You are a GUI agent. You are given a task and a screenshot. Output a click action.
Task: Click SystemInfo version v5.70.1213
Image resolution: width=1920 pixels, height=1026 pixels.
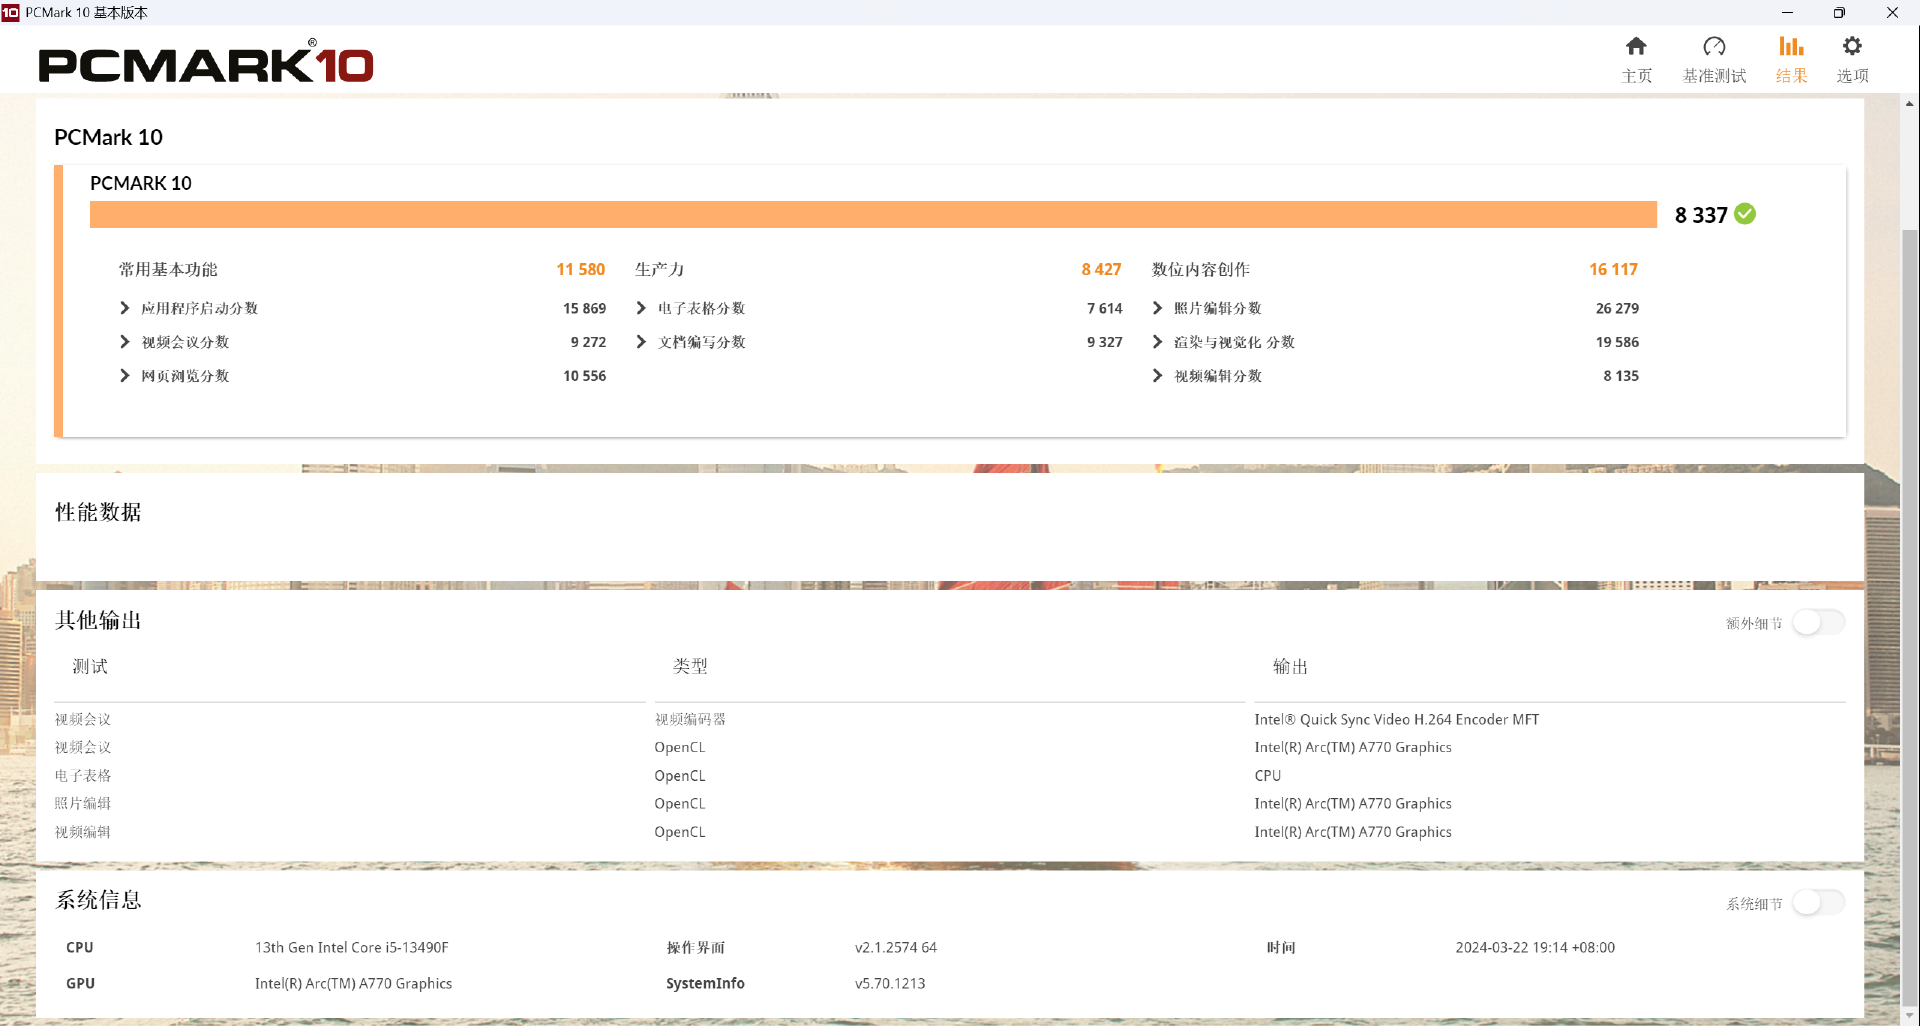pyautogui.click(x=890, y=983)
